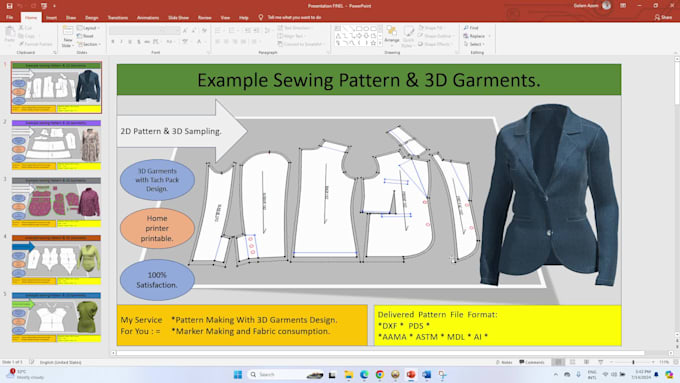Select slide 5 thumbnail with olive top
680x383 pixels.
coord(56,317)
